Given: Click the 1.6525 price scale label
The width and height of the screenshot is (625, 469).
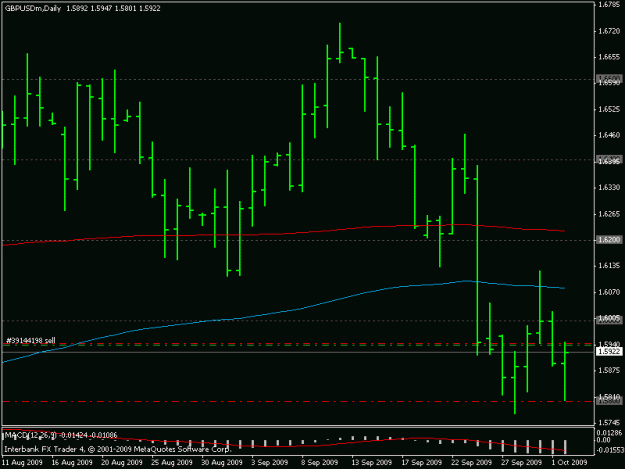Looking at the screenshot, I should pyautogui.click(x=609, y=109).
